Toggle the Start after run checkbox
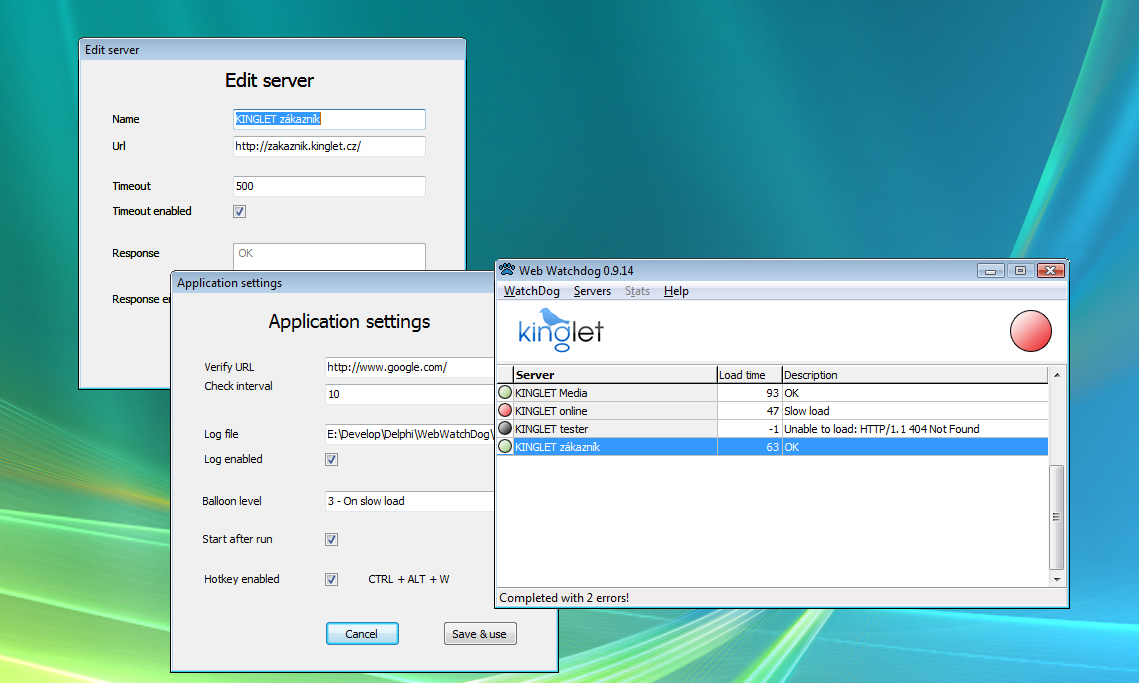The width and height of the screenshot is (1139, 683). point(331,539)
